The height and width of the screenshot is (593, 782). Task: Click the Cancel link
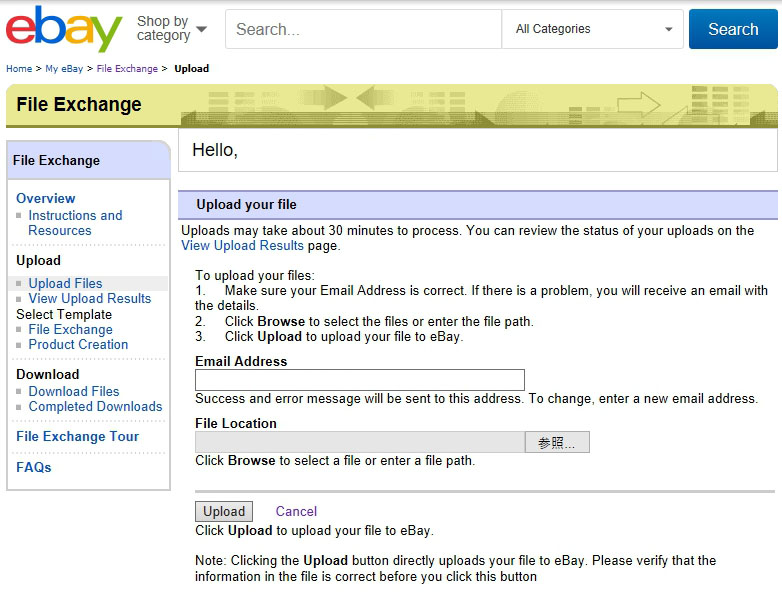pyautogui.click(x=296, y=511)
